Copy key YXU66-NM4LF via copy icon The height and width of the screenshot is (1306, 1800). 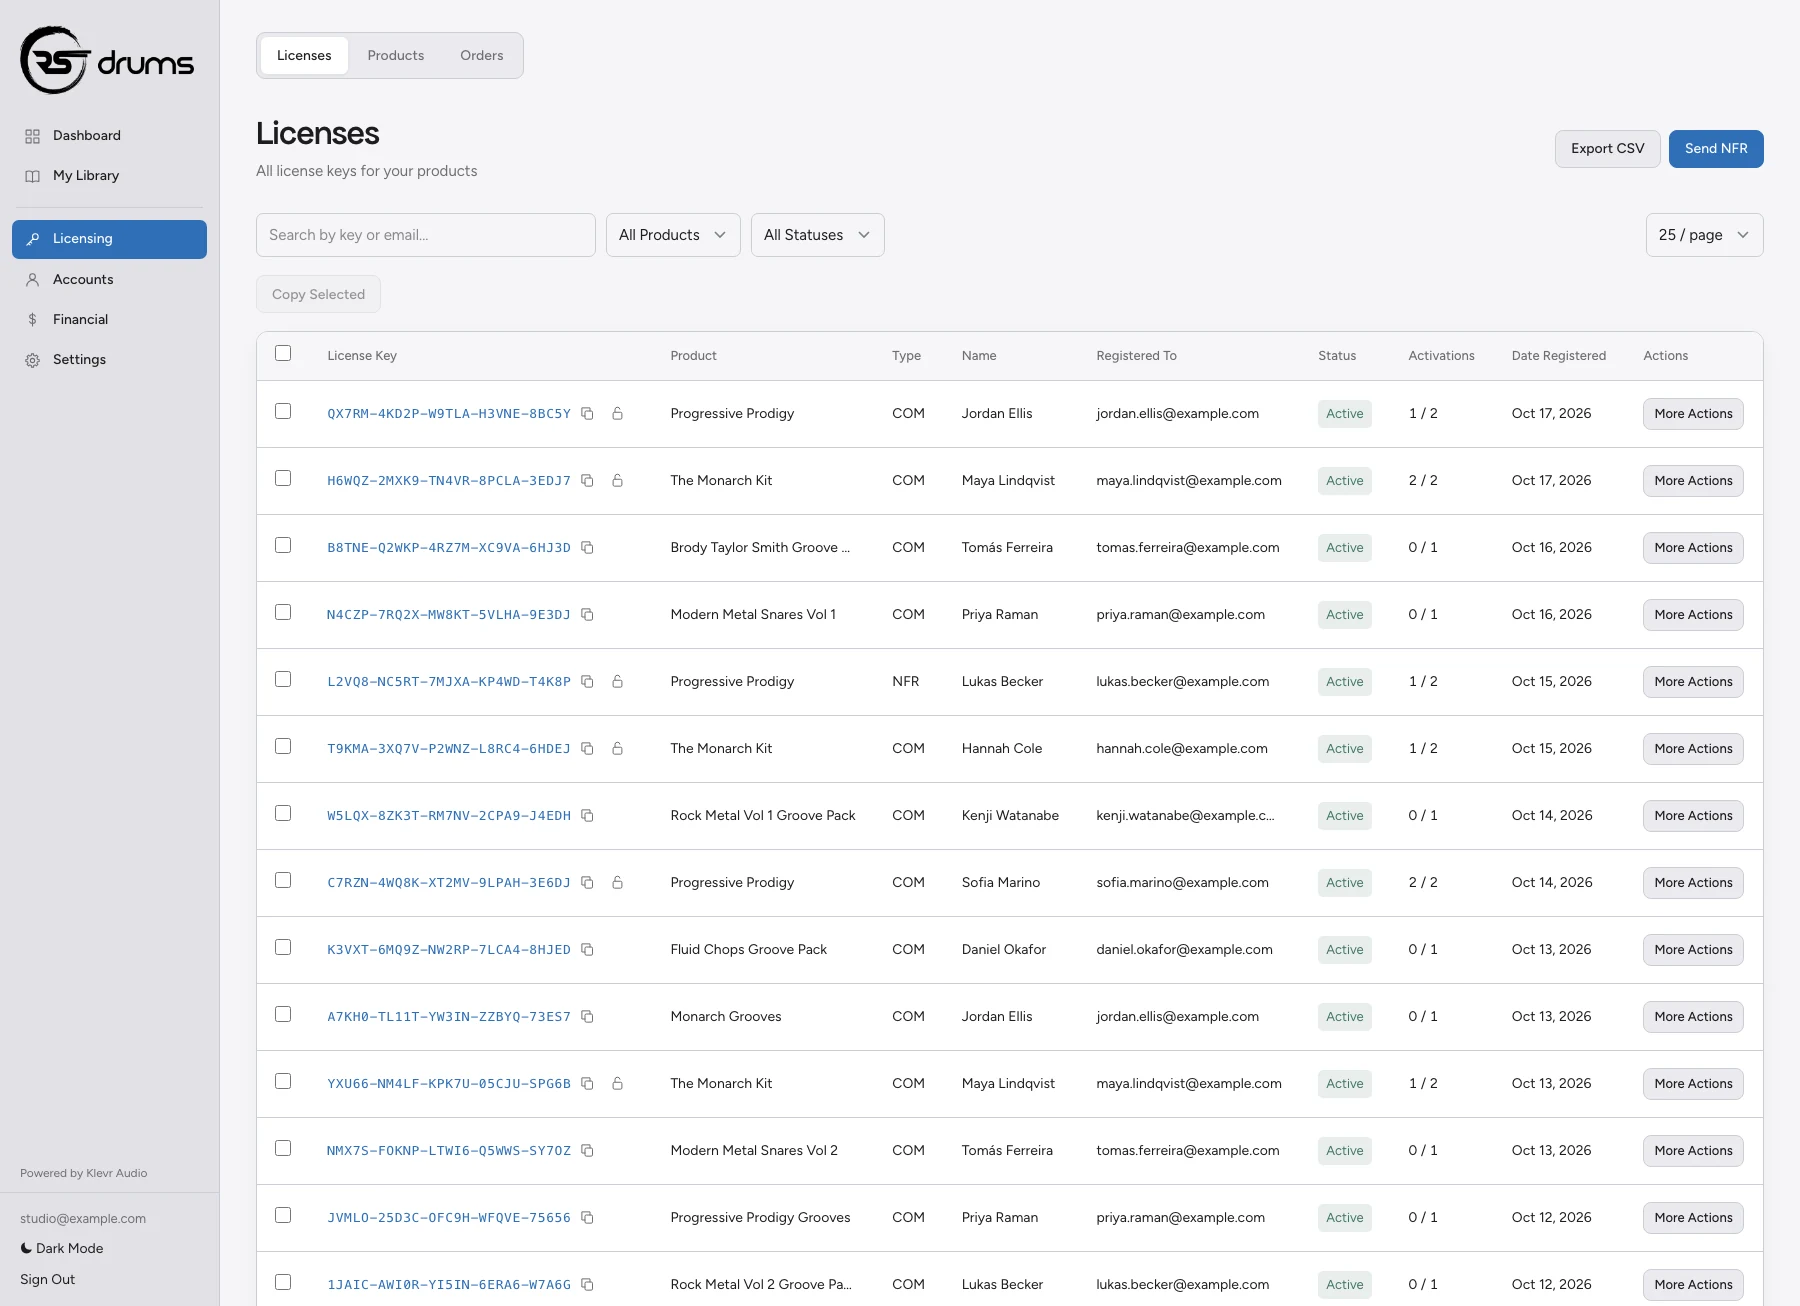(587, 1084)
